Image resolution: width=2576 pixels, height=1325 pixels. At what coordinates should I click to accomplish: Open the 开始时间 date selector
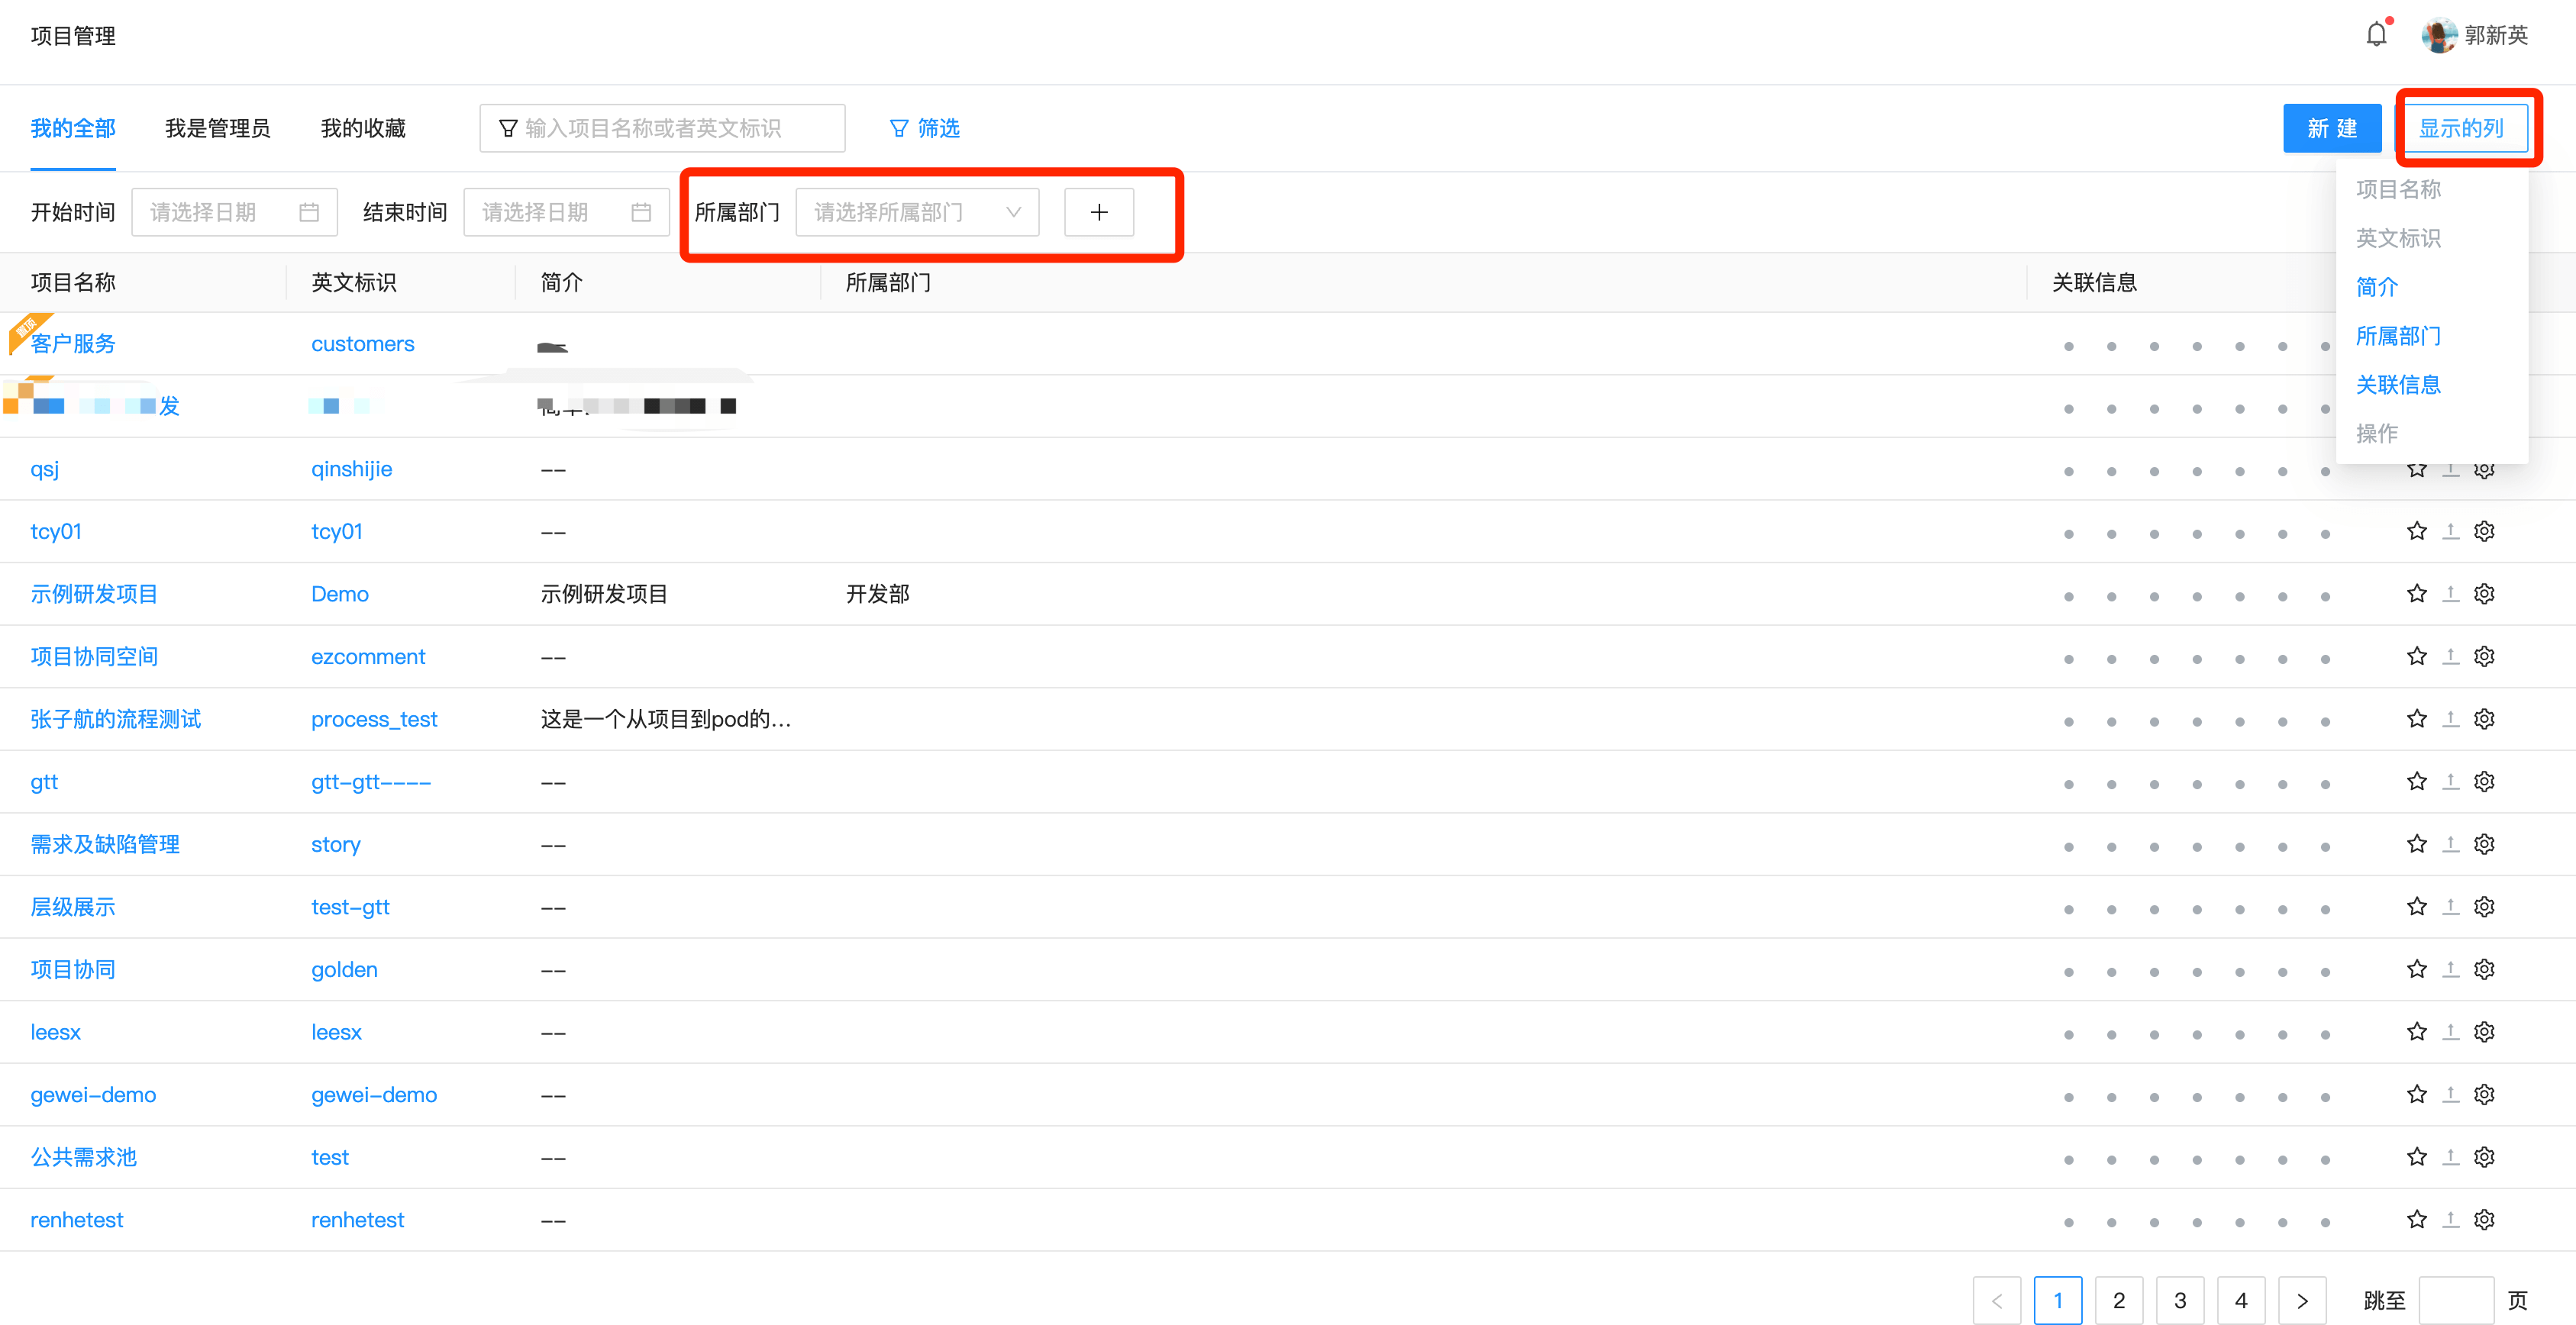pos(234,212)
